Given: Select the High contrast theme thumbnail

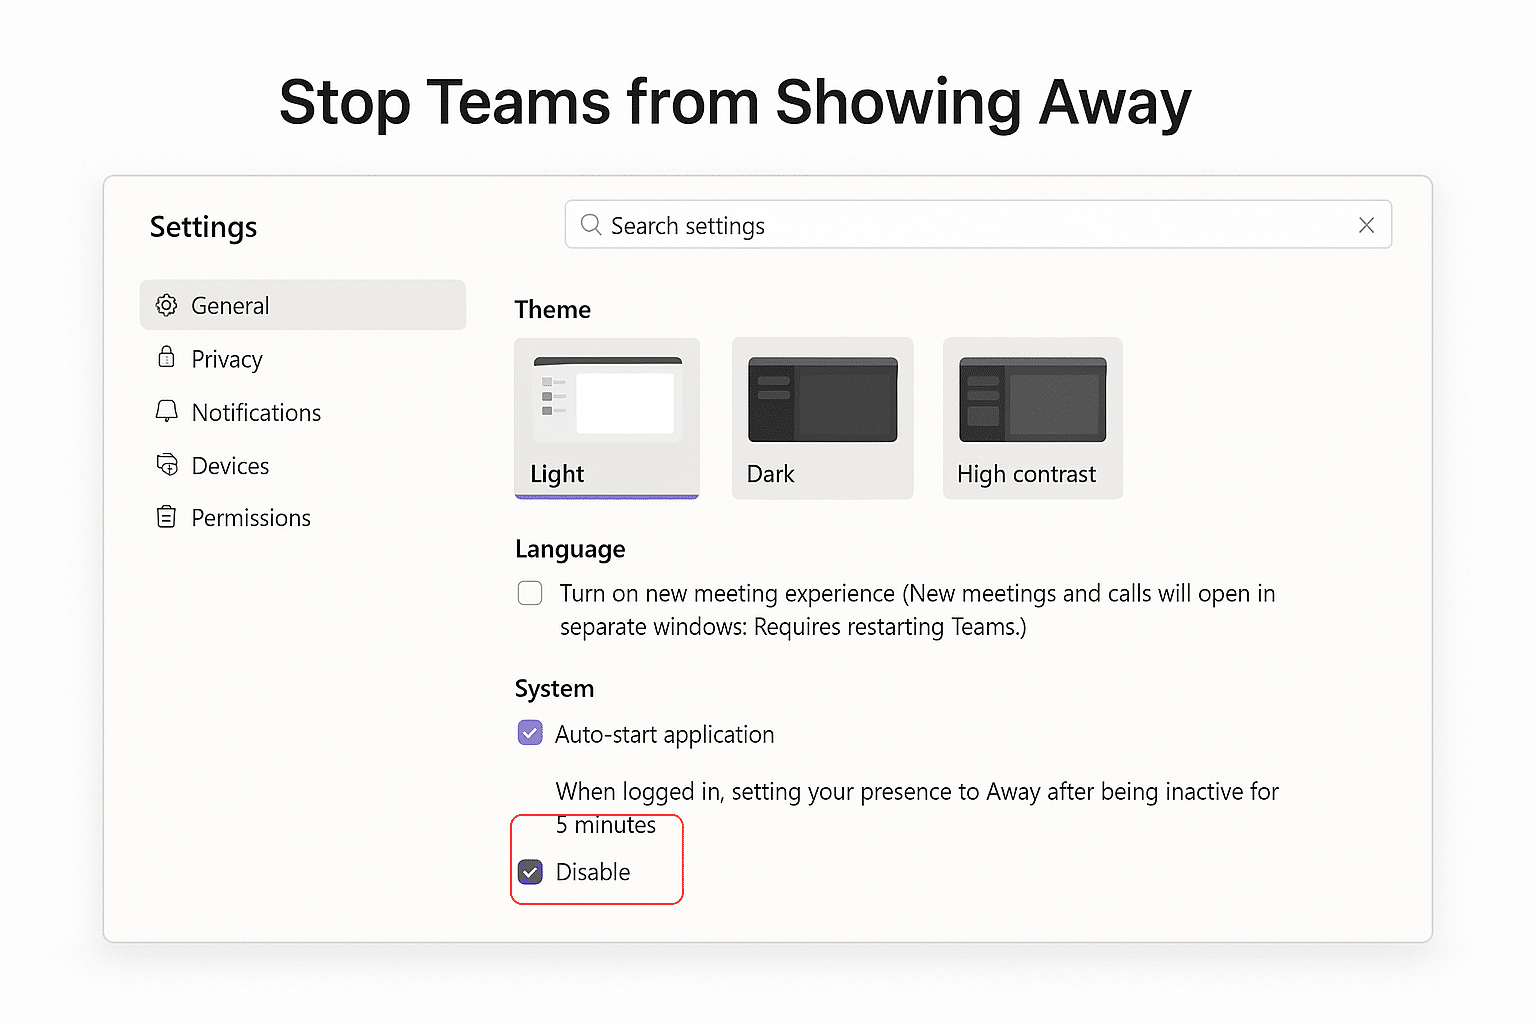Looking at the screenshot, I should tap(1033, 418).
